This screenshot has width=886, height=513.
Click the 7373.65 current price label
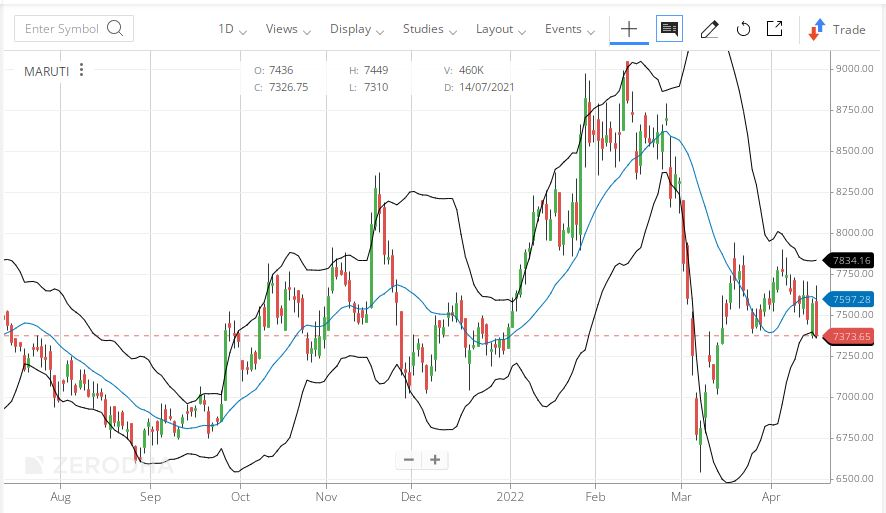849,337
